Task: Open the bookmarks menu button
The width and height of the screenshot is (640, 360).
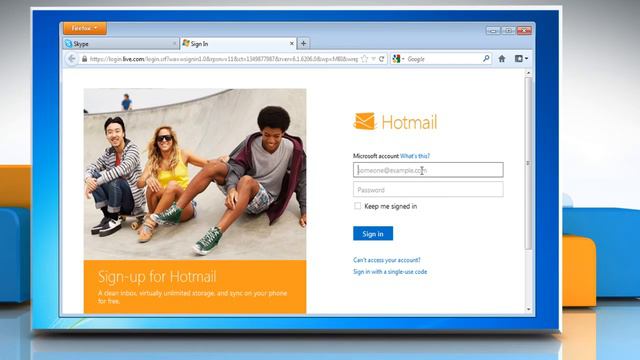Action: click(x=521, y=59)
